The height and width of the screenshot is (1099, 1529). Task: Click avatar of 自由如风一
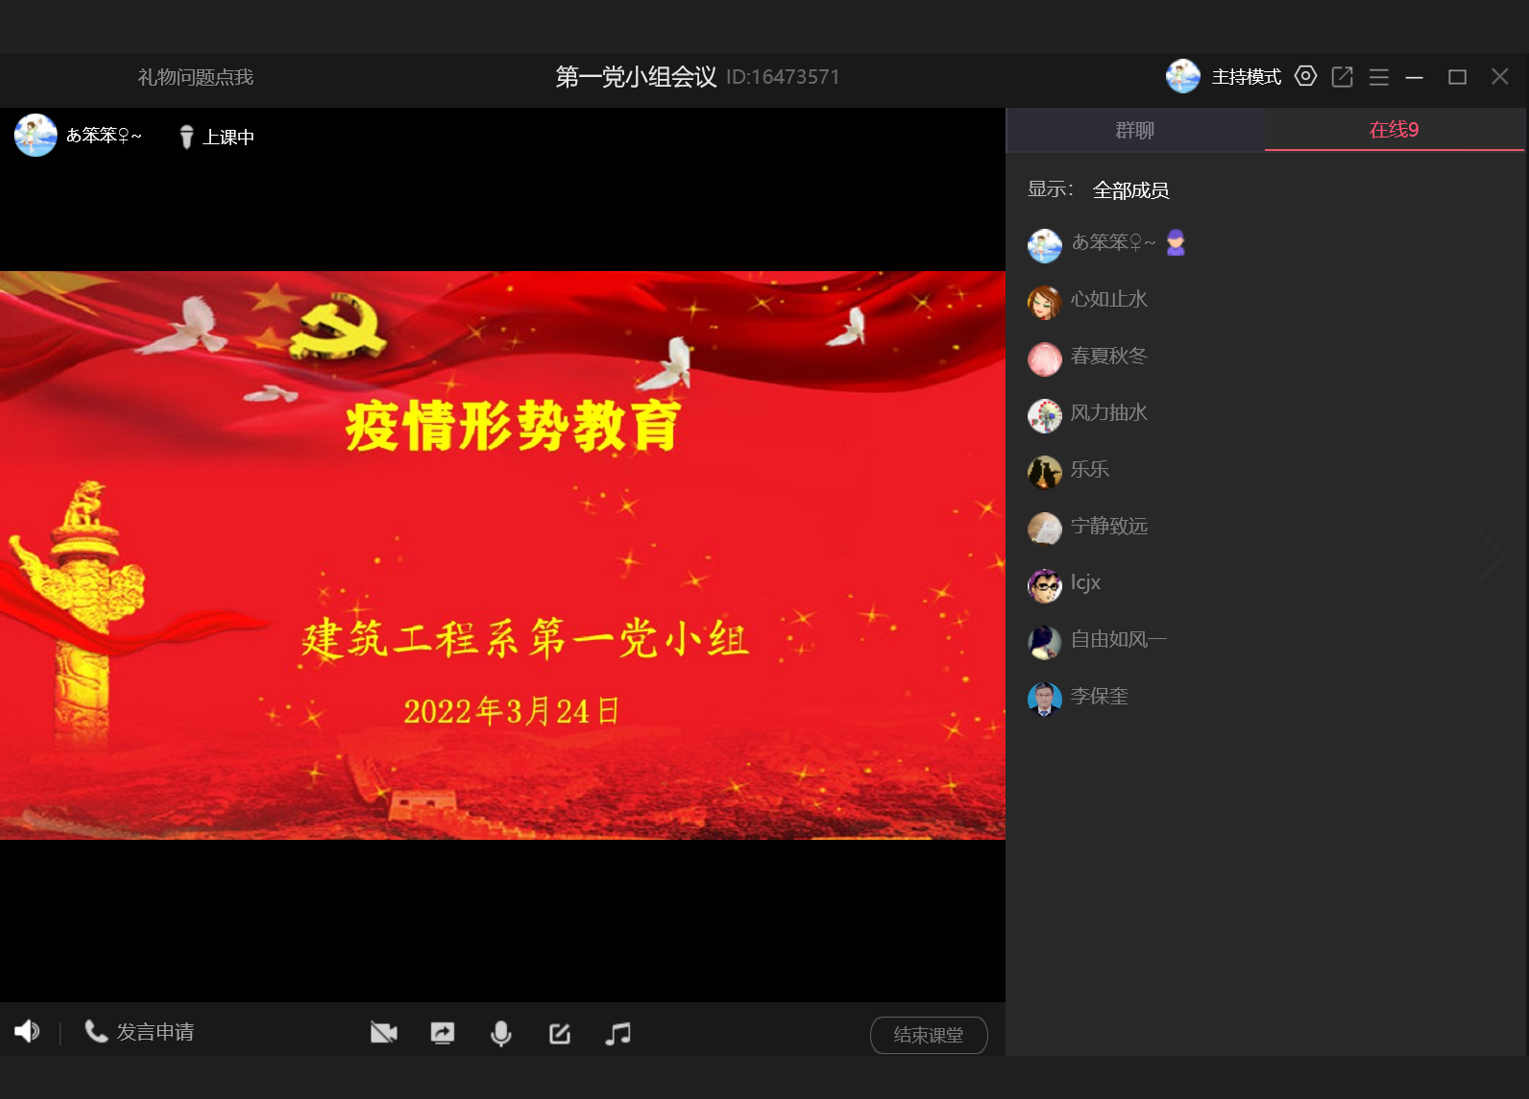tap(1045, 641)
